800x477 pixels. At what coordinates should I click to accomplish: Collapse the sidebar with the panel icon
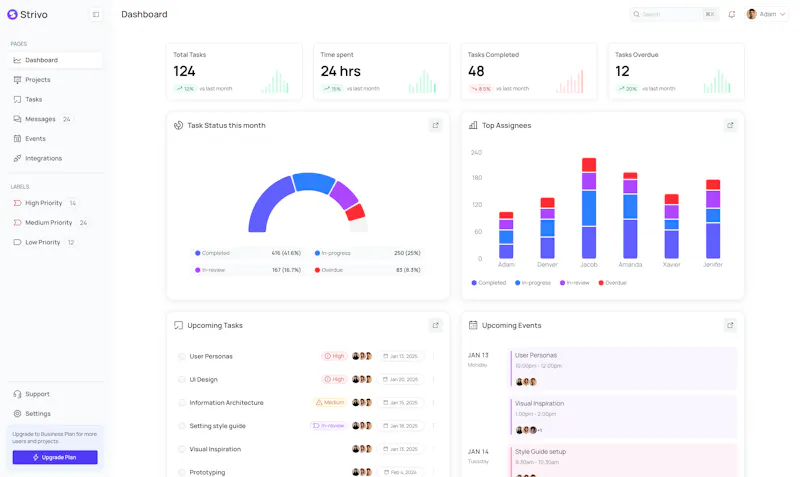tap(96, 14)
